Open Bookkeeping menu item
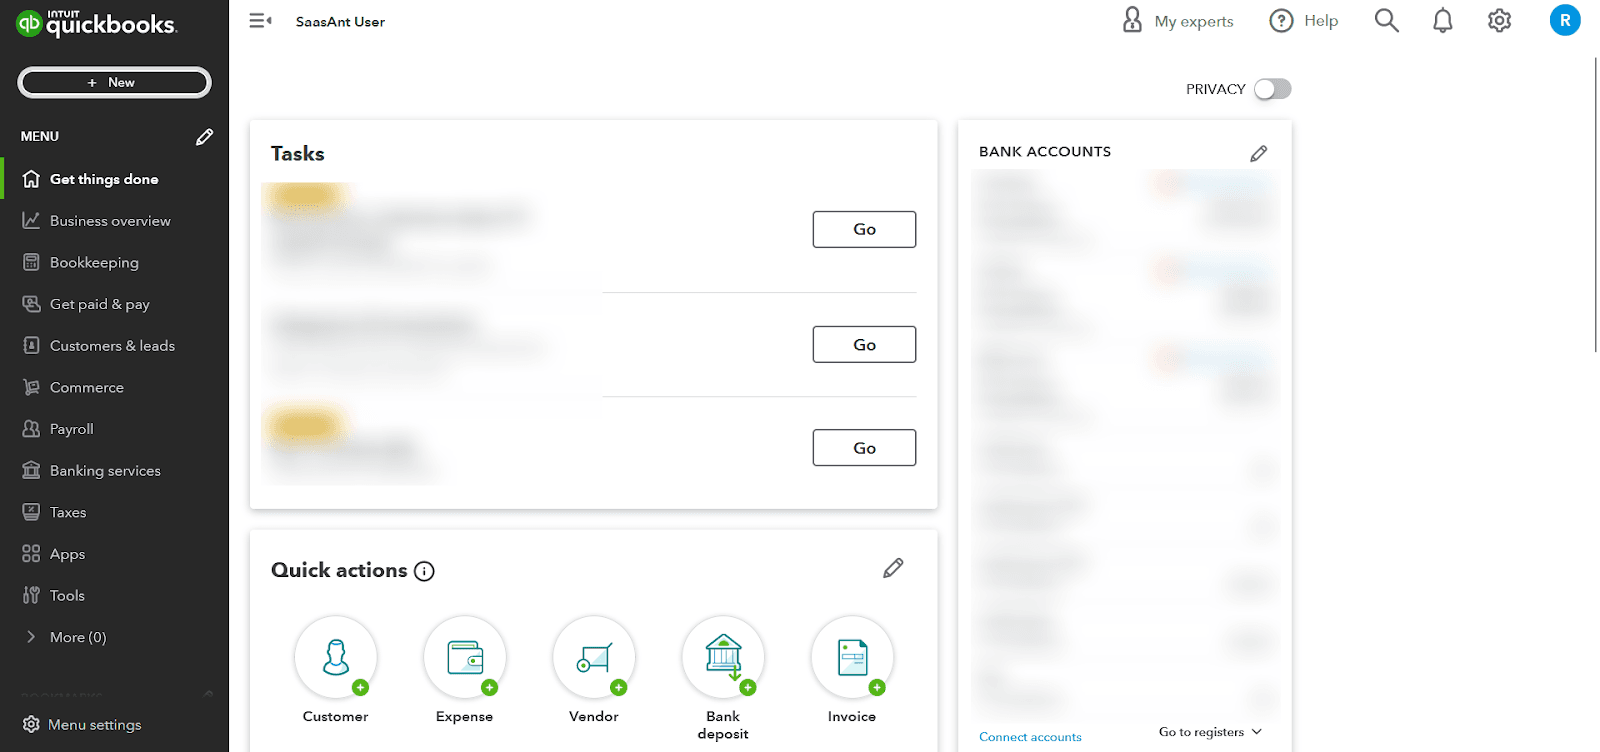The height and width of the screenshot is (752, 1600). 114,262
